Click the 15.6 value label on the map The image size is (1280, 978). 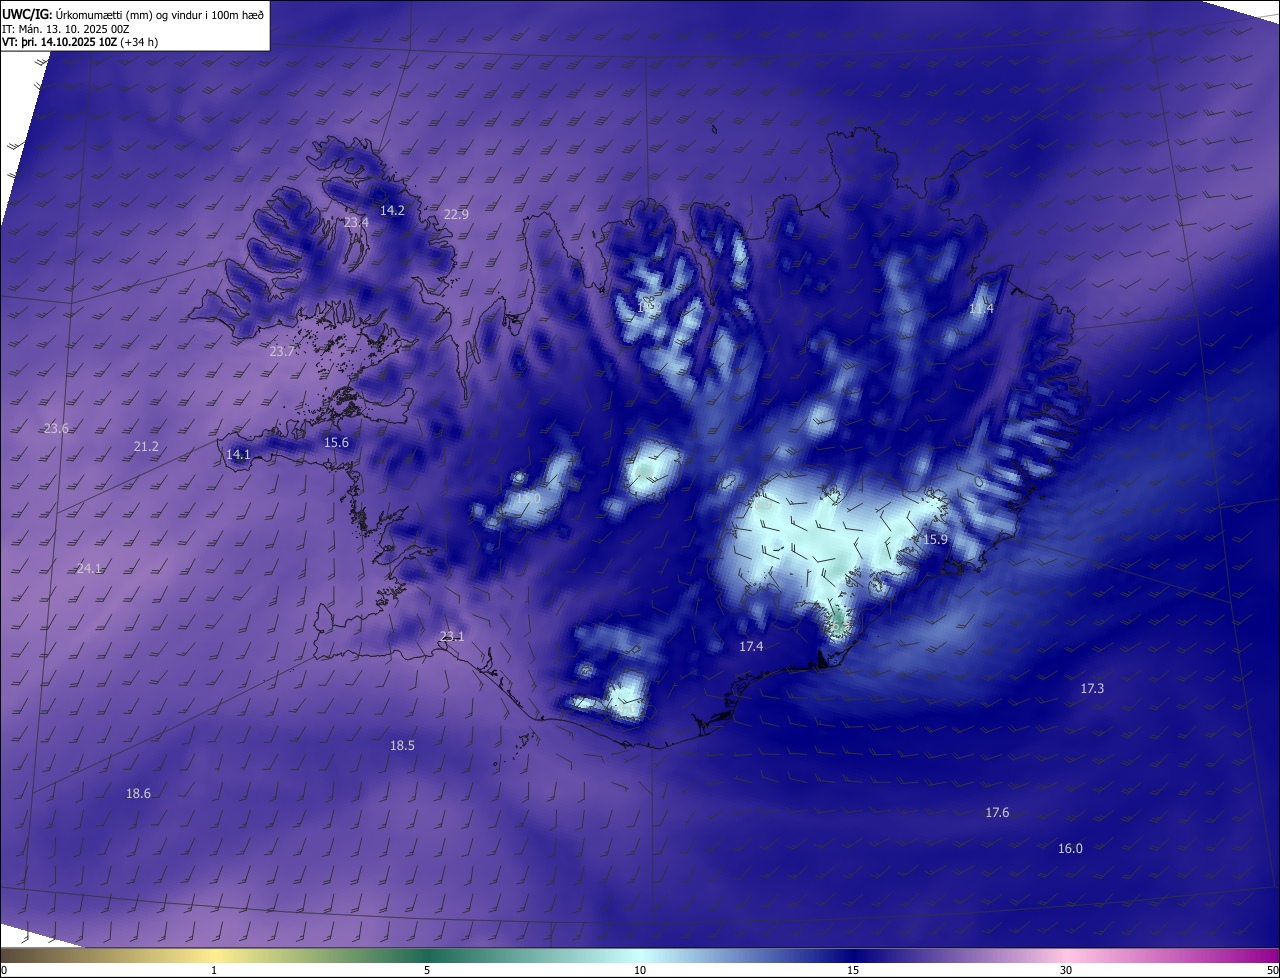(336, 442)
